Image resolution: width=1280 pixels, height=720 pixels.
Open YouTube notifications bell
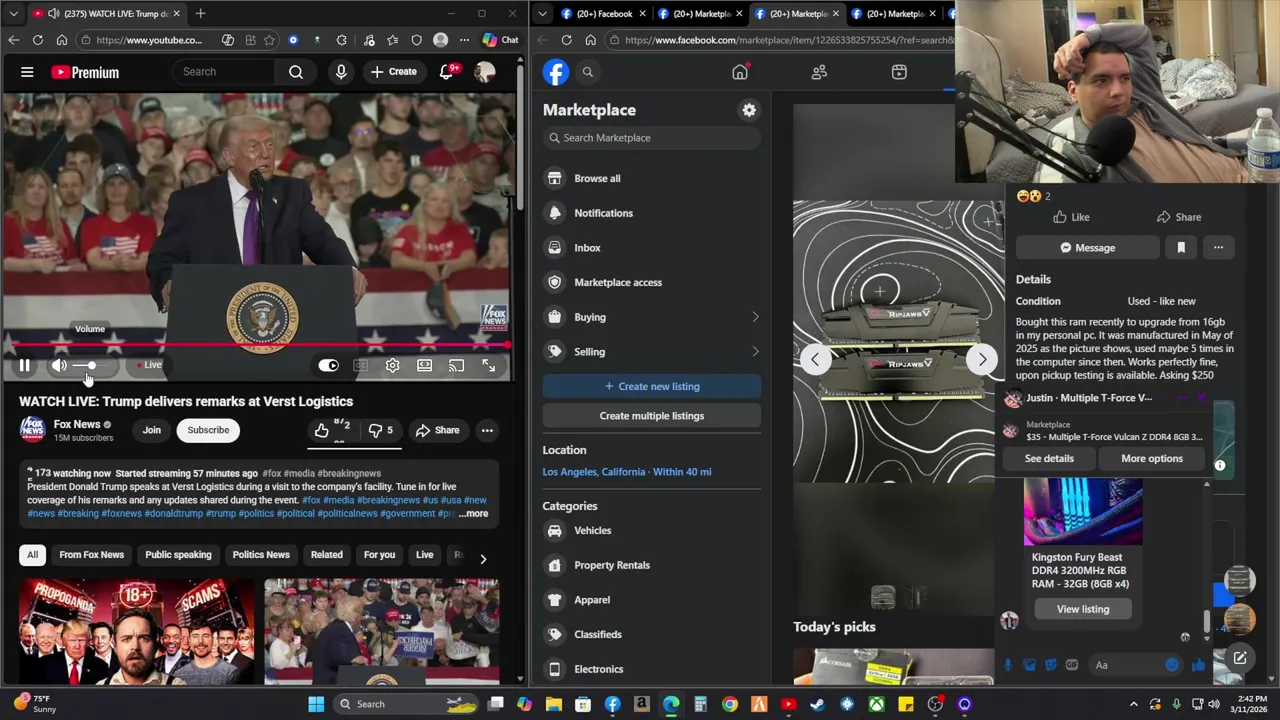coord(447,72)
